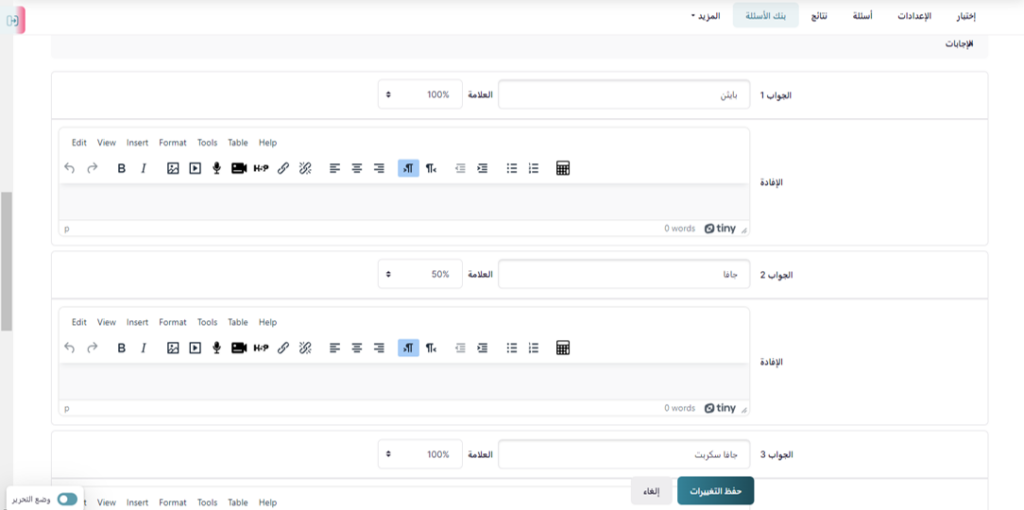Click record audio microphone in Answer 1 editor
Screen dimensions: 1024x510
coord(216,169)
